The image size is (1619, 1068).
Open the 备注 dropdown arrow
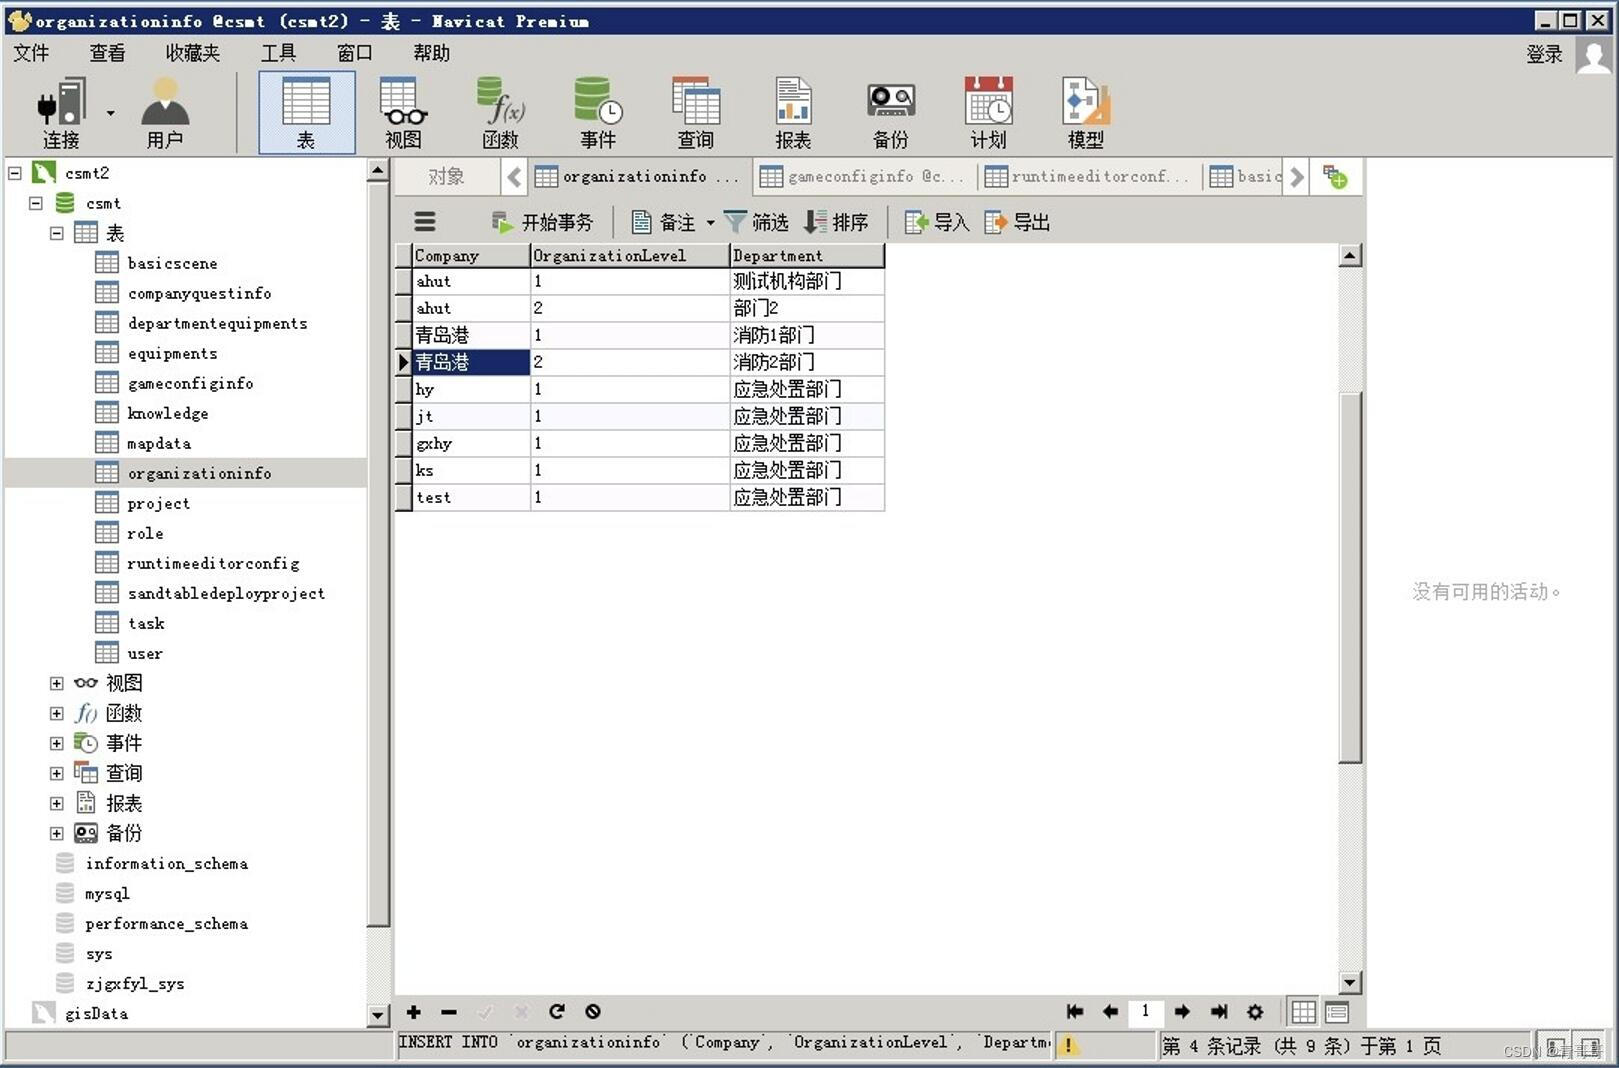coord(710,223)
